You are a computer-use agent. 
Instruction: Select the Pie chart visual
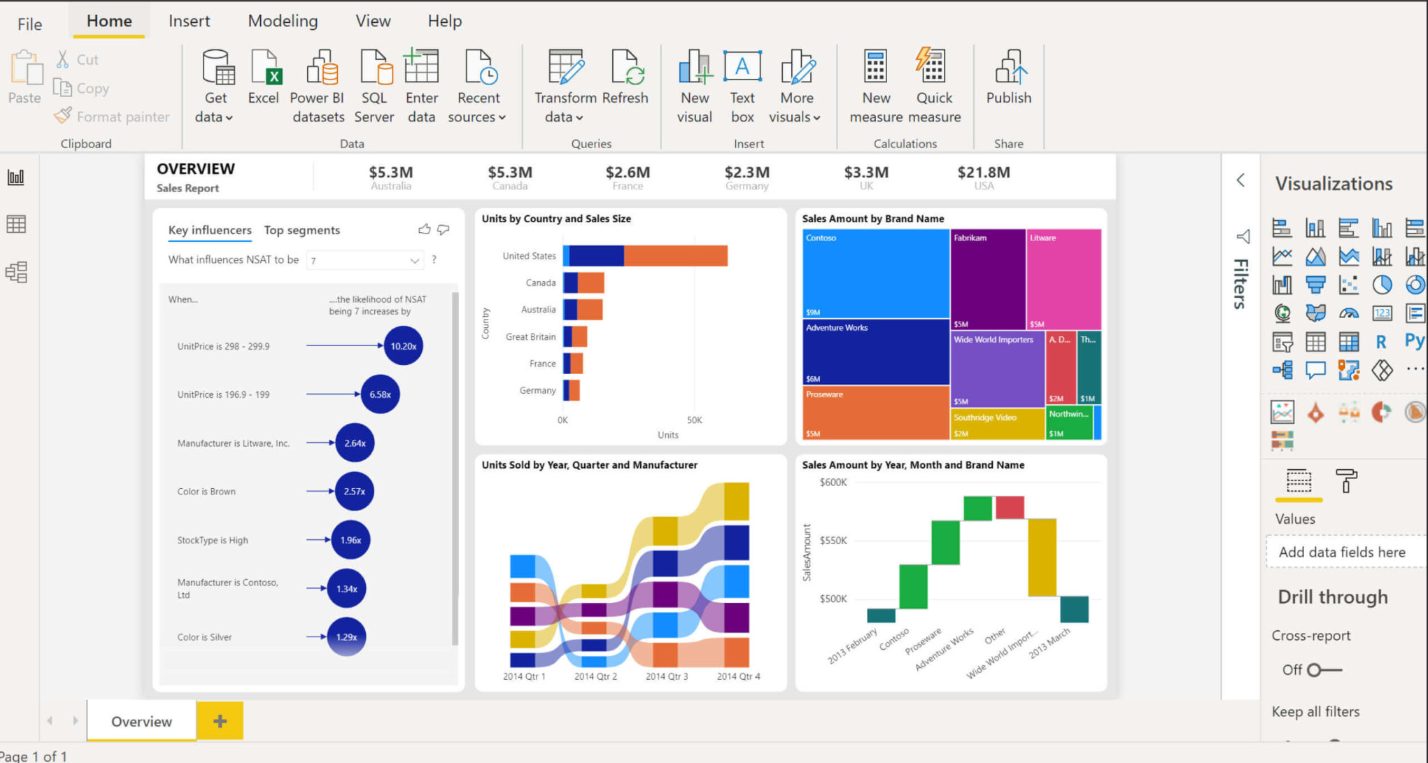(1382, 284)
